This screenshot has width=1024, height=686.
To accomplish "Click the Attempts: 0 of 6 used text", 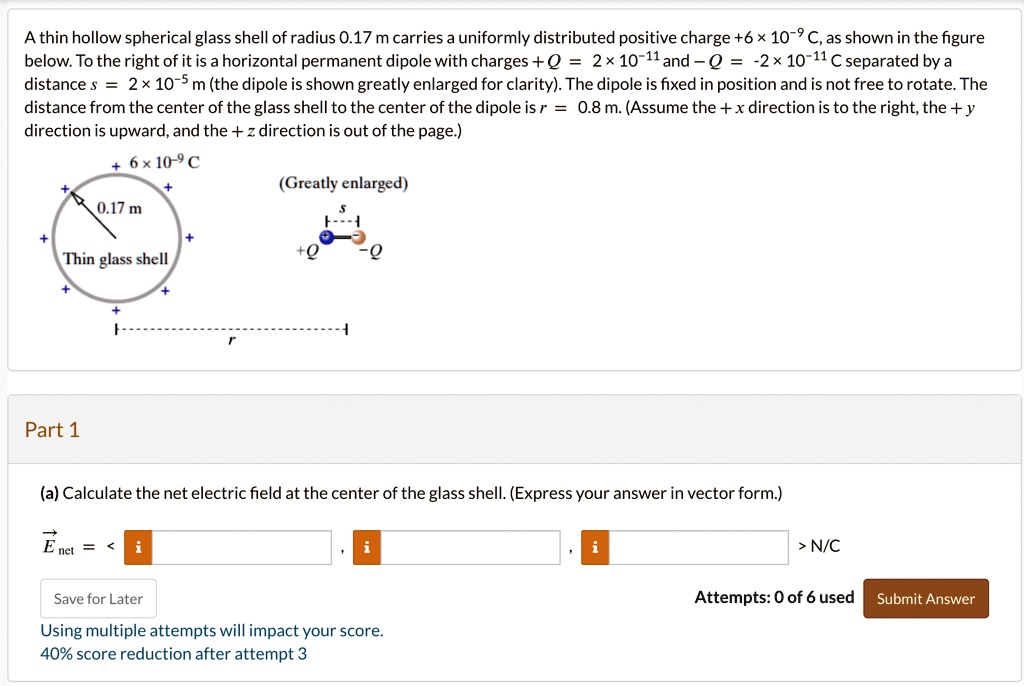I will pyautogui.click(x=774, y=597).
